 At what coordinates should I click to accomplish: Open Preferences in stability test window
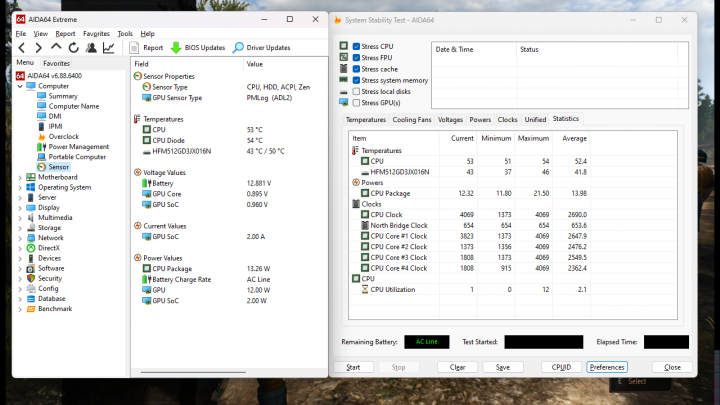click(607, 367)
